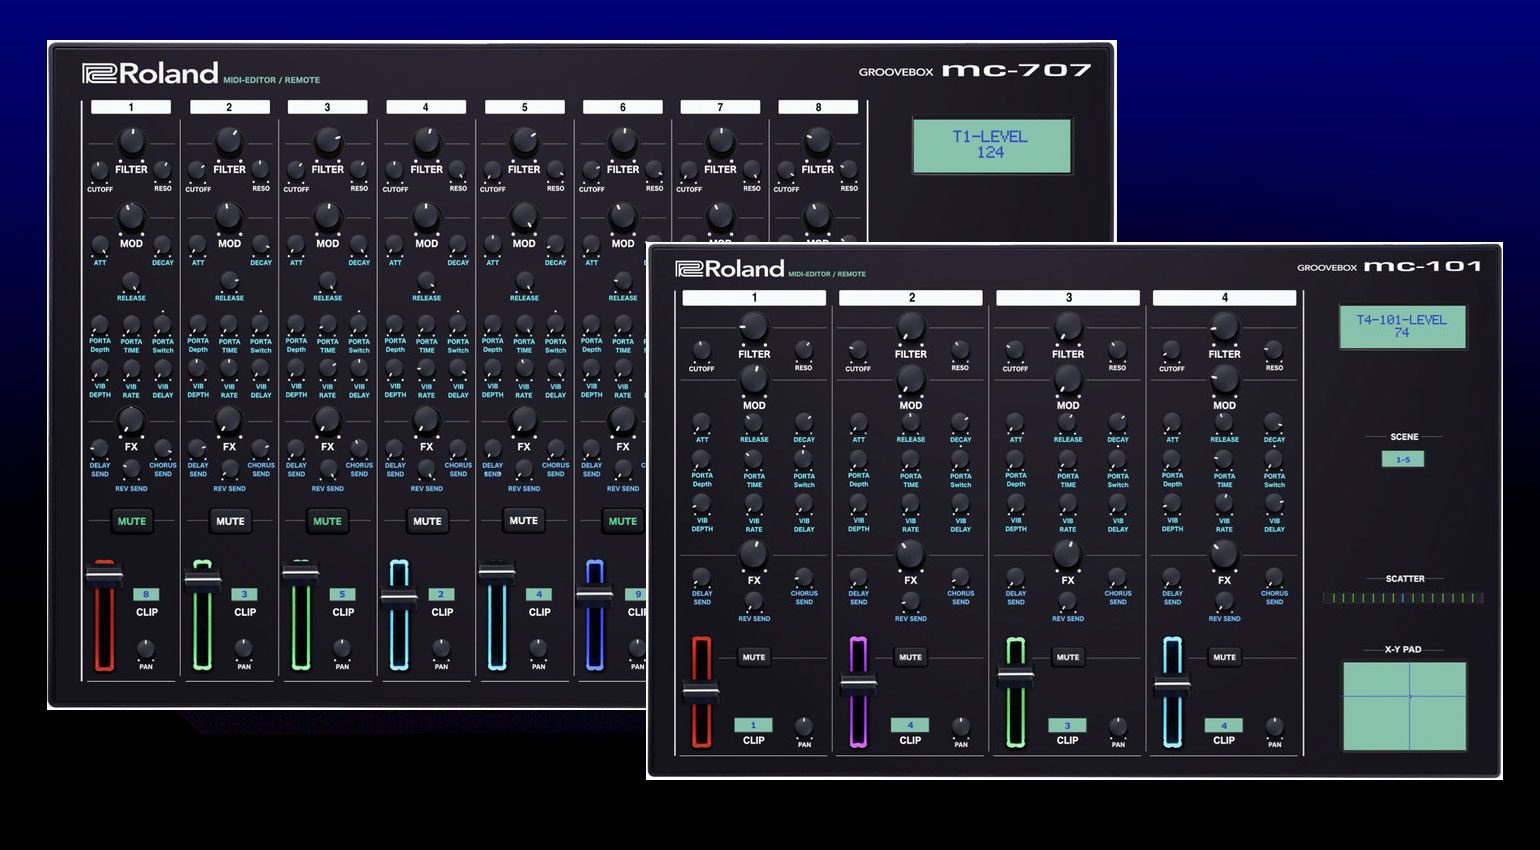This screenshot has width=1540, height=850.
Task: Click the FILTER knob on MC-707 track 1
Action: tap(131, 143)
